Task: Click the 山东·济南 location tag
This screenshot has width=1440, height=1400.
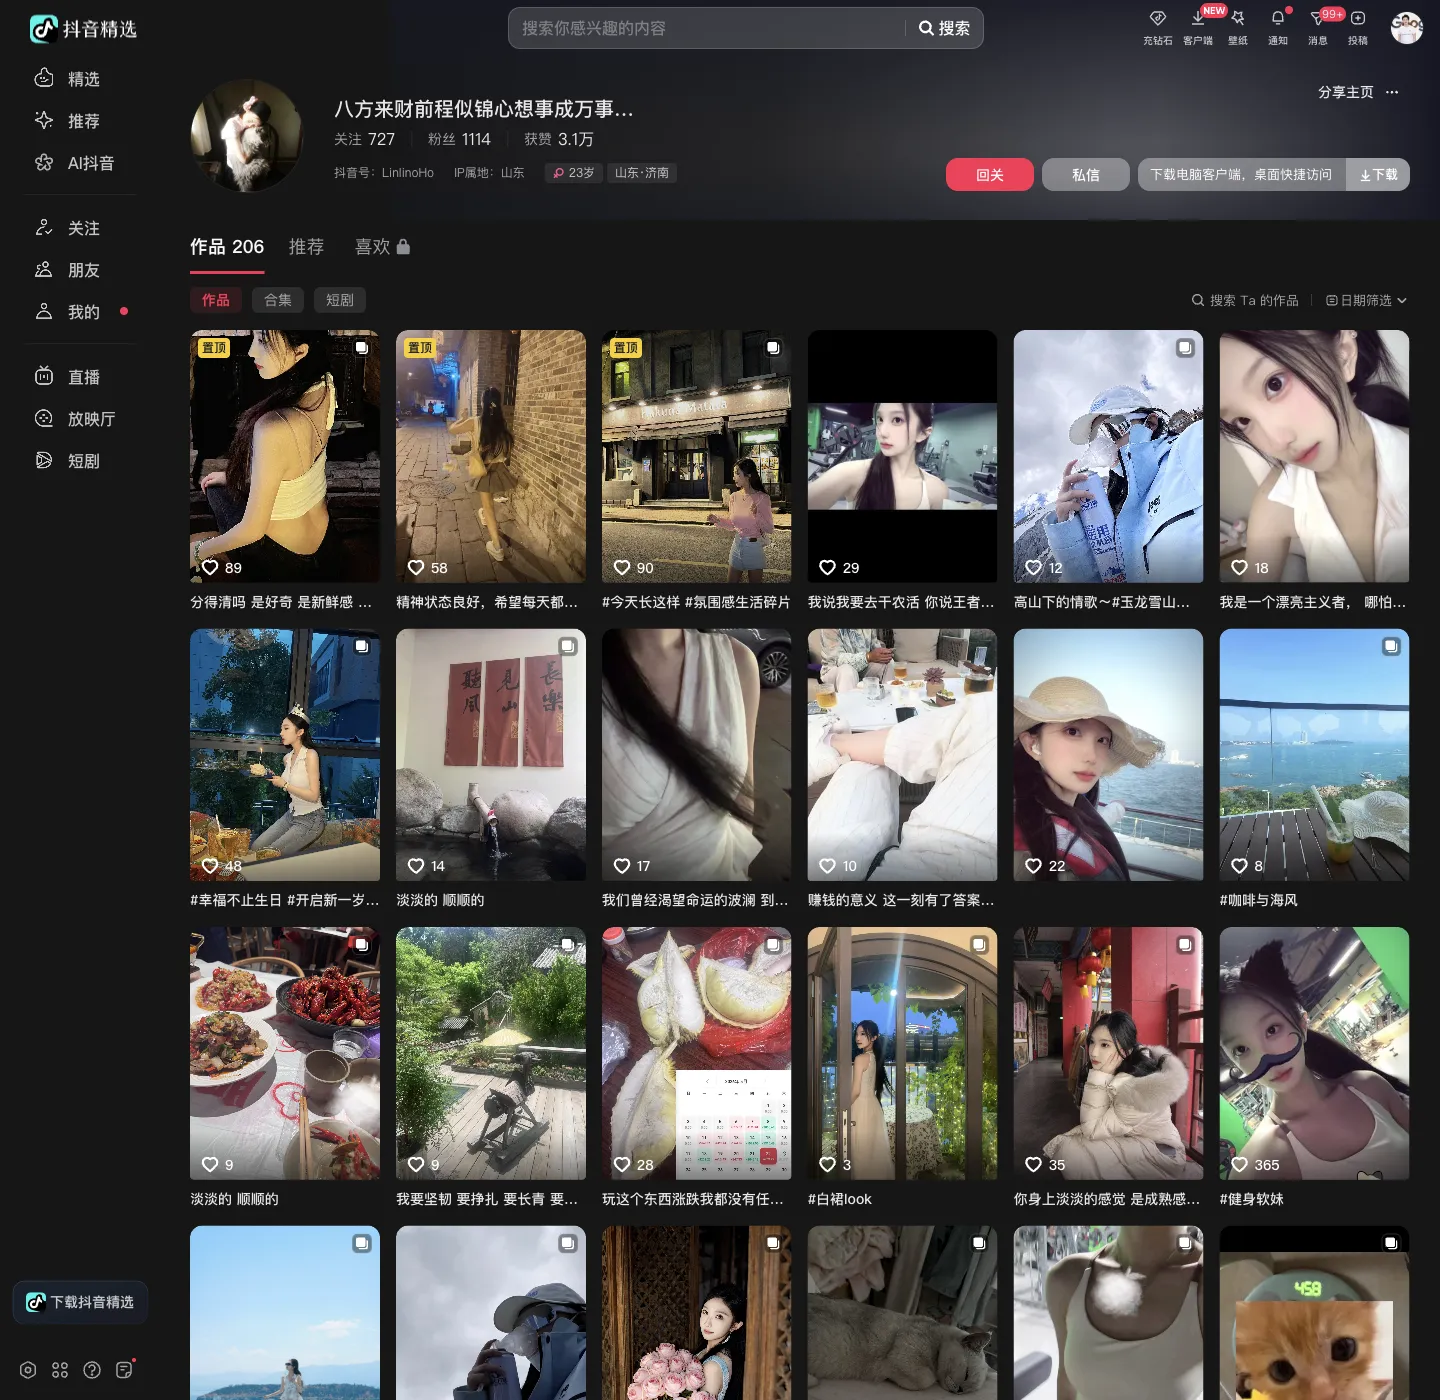Action: [641, 173]
